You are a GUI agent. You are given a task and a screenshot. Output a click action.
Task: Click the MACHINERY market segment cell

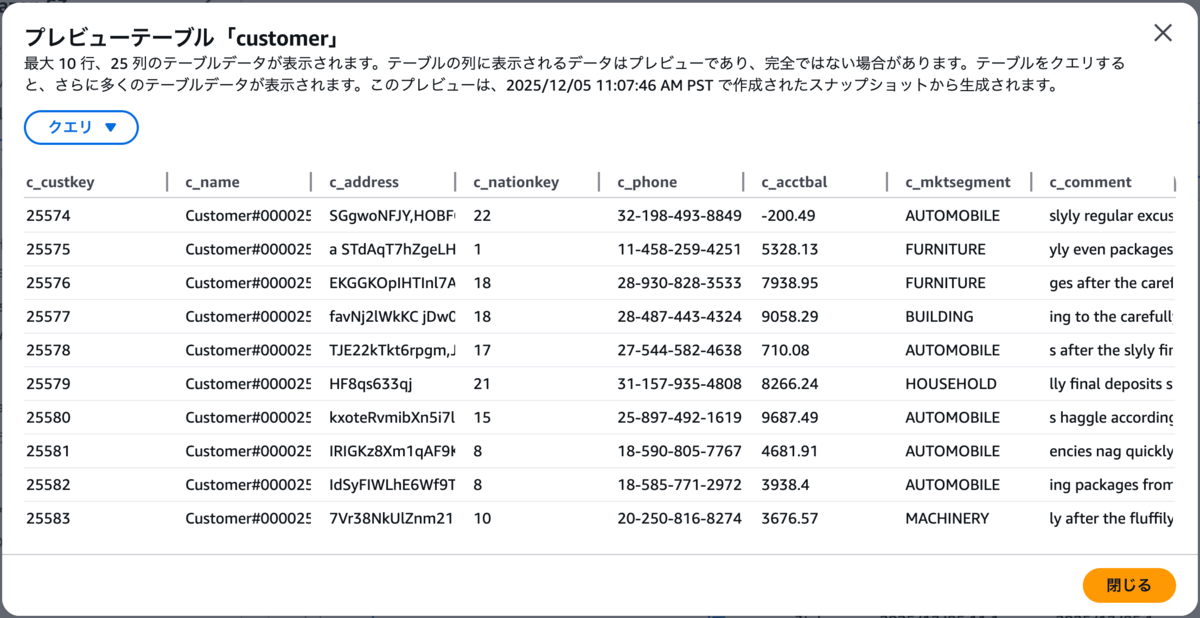[947, 518]
